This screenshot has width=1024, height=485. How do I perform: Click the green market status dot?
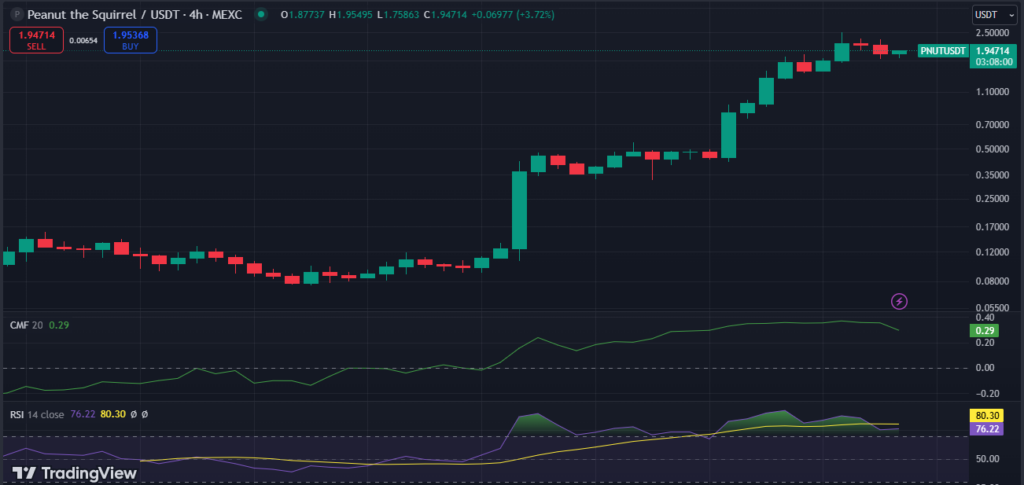pos(261,14)
